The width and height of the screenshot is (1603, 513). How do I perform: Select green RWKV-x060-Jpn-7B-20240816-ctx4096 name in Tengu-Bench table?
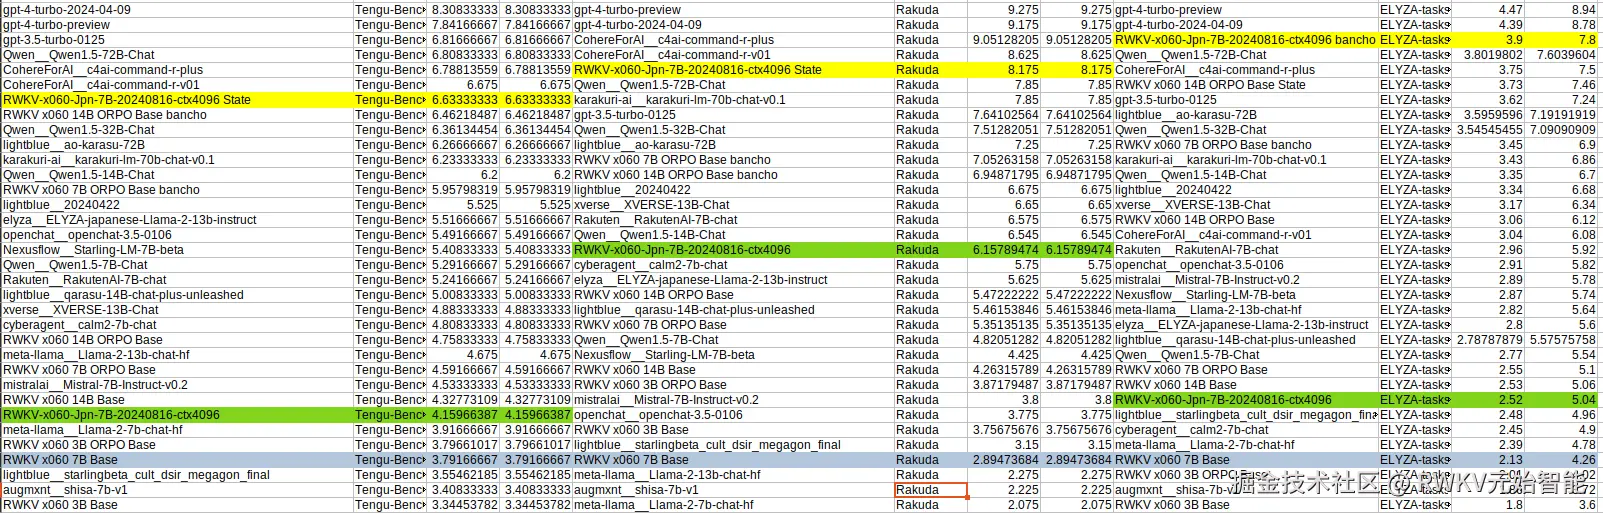pos(177,415)
